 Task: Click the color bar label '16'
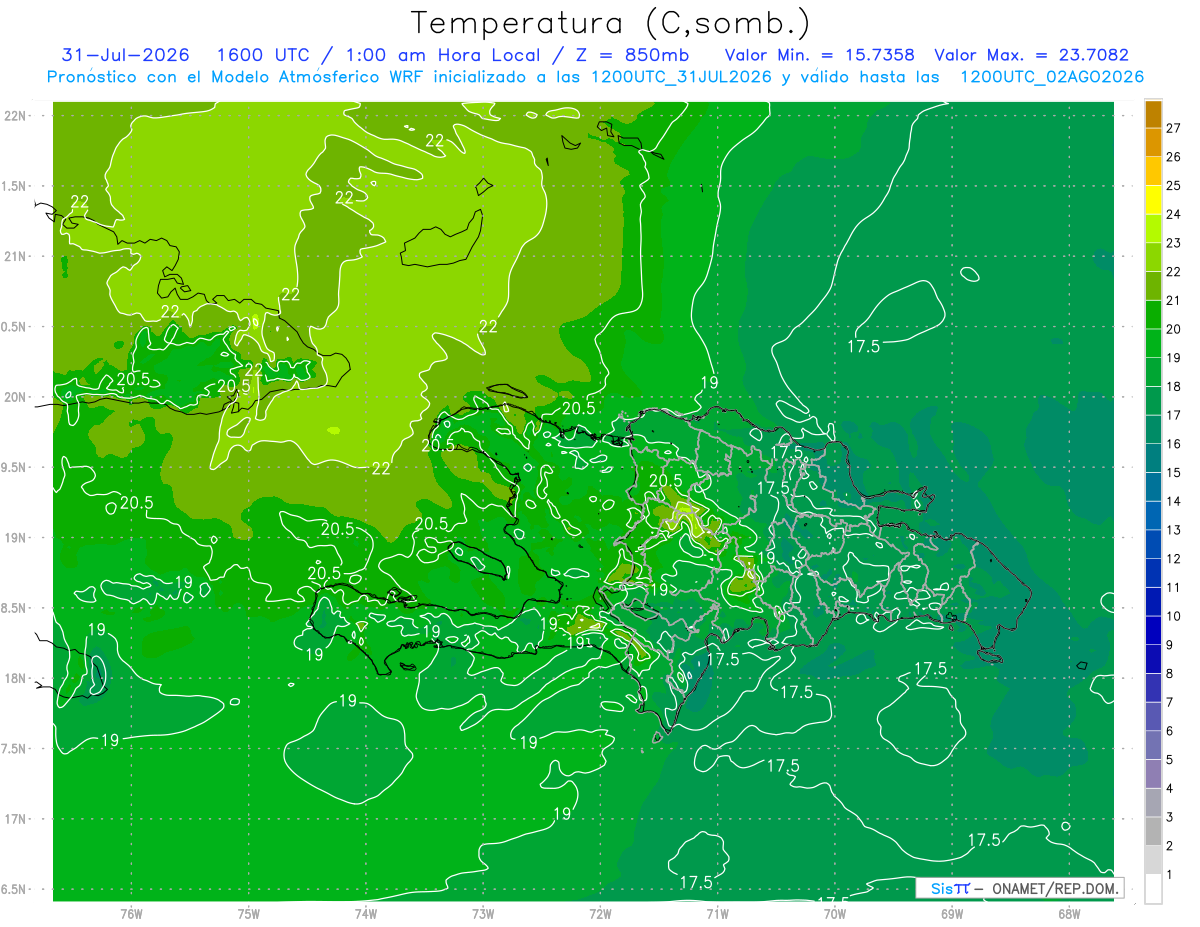click(x=1174, y=444)
